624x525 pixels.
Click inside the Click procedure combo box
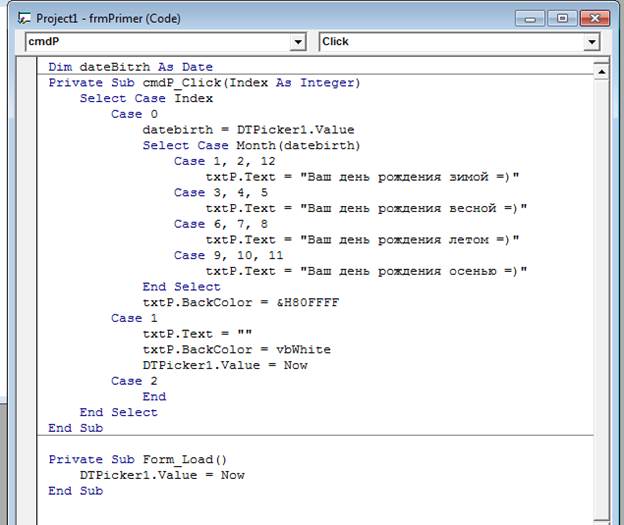coord(452,42)
